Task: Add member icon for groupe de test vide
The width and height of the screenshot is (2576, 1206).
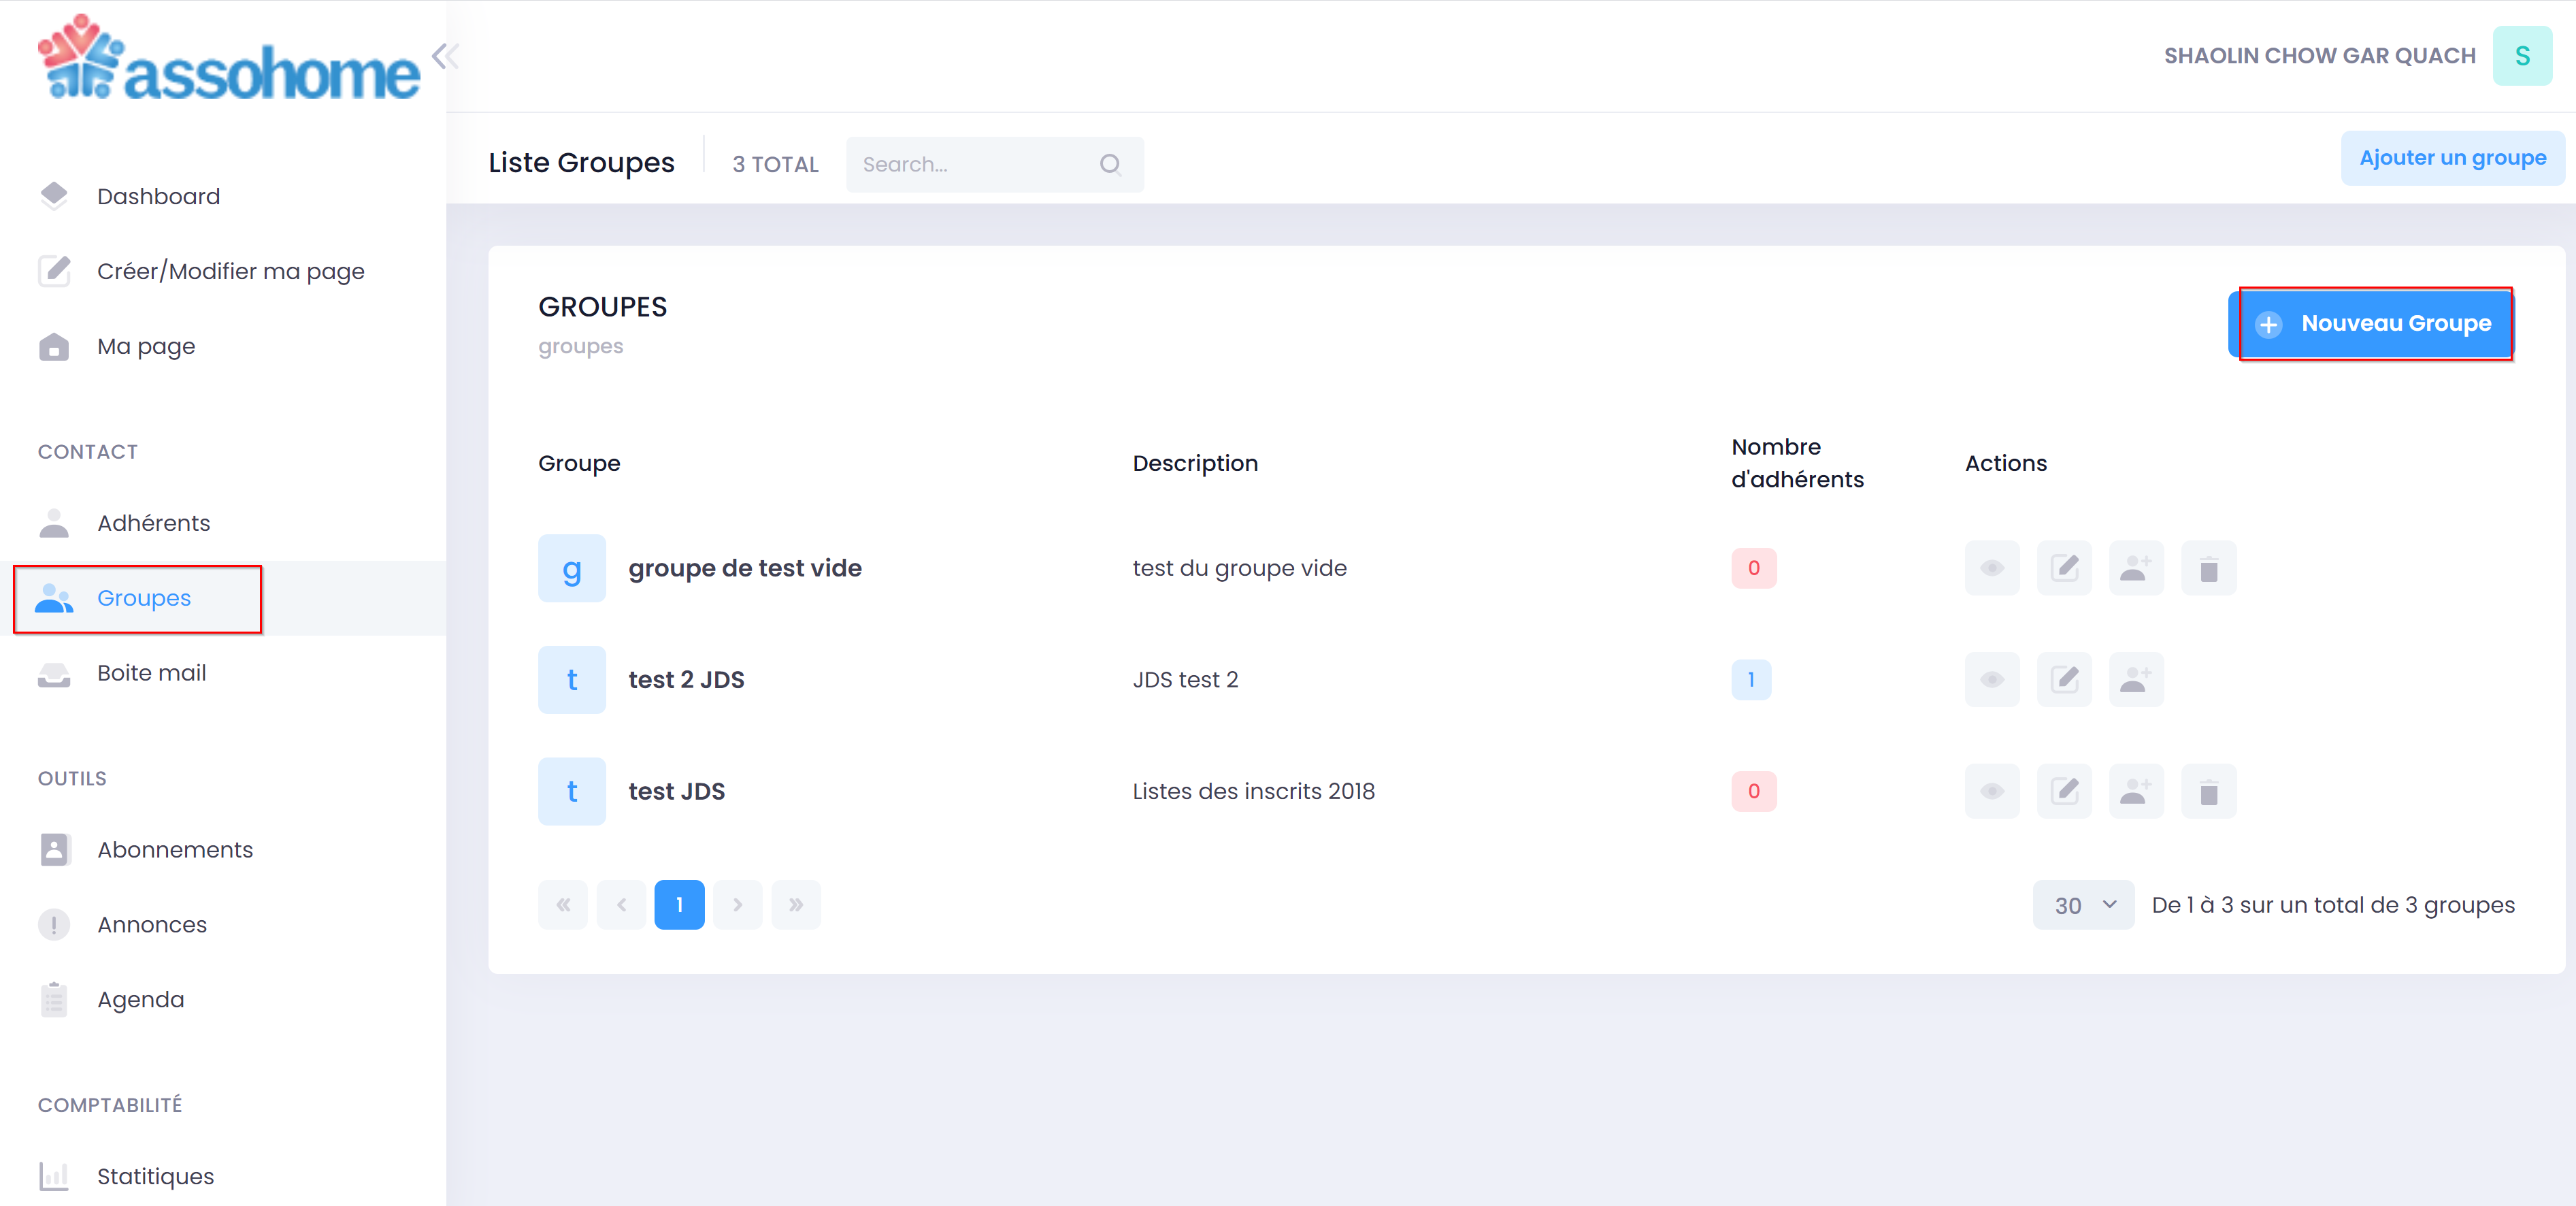Action: [x=2136, y=568]
